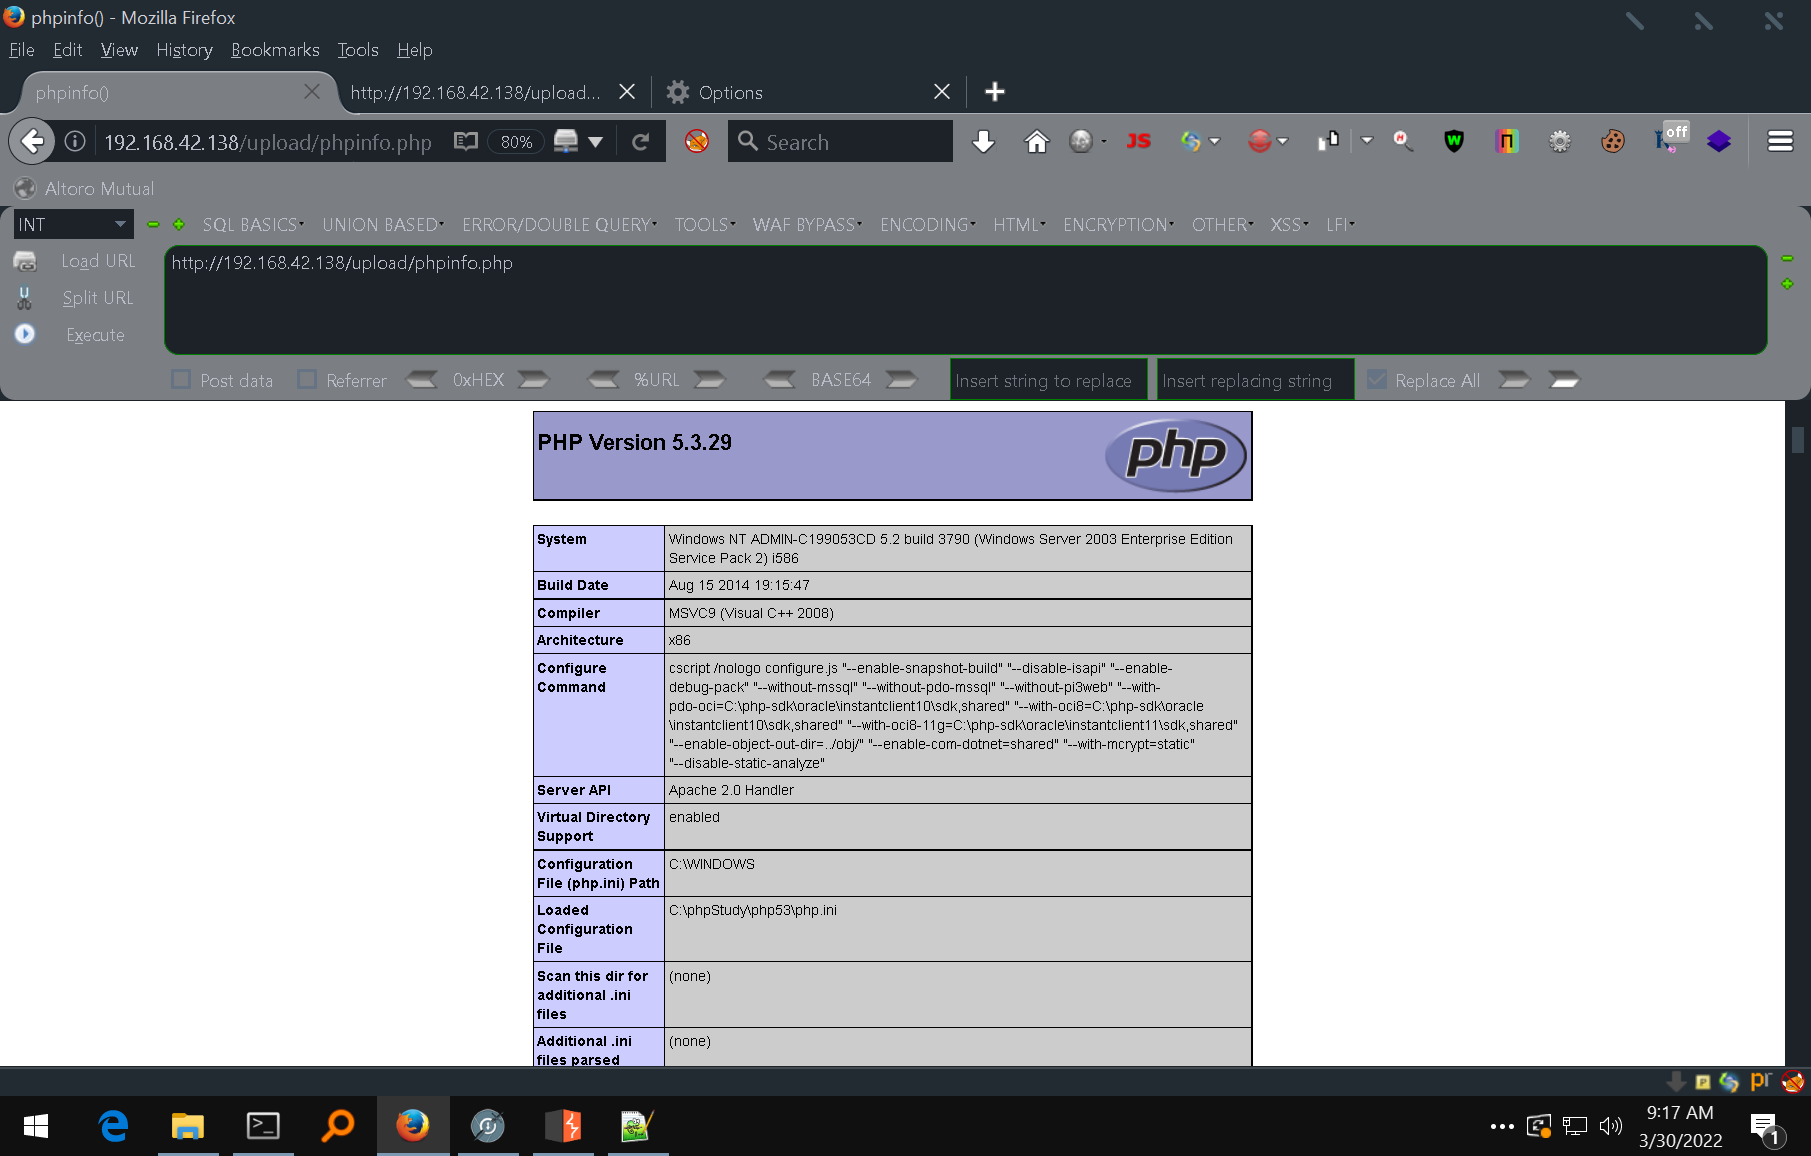The image size is (1811, 1156).
Task: Click the BASE64 decode left arrow
Action: [x=780, y=380]
